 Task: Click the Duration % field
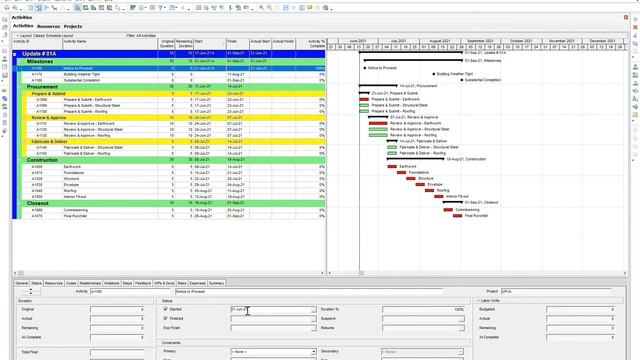tap(423, 310)
